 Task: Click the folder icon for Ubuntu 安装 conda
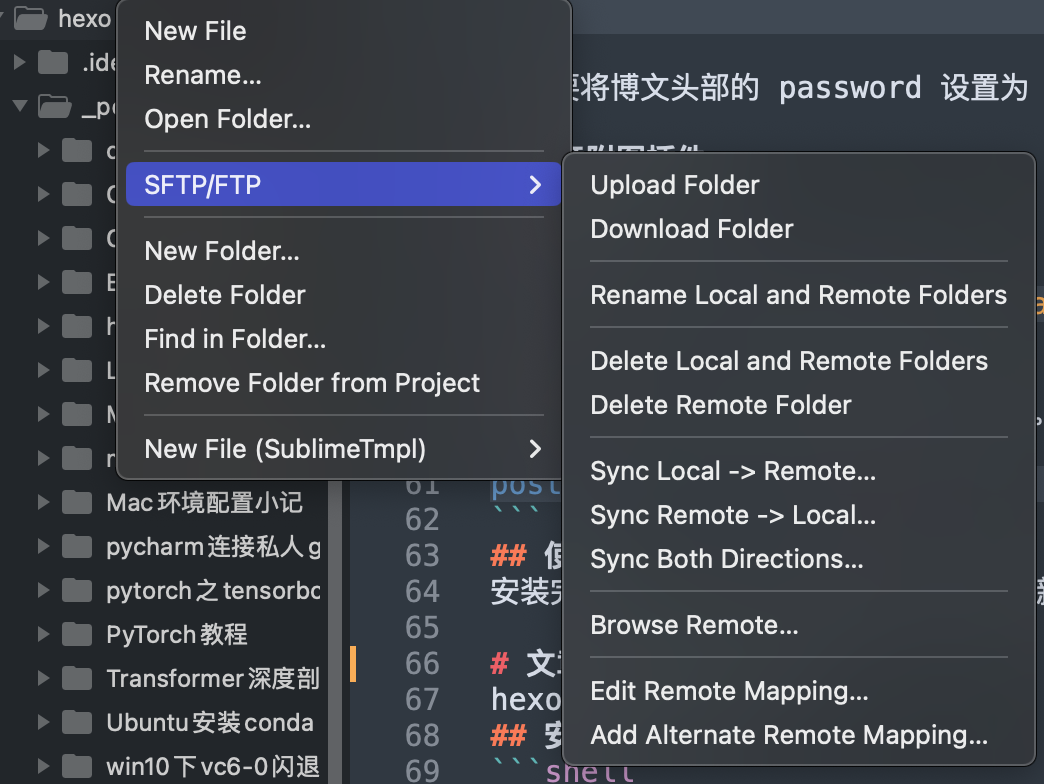77,722
